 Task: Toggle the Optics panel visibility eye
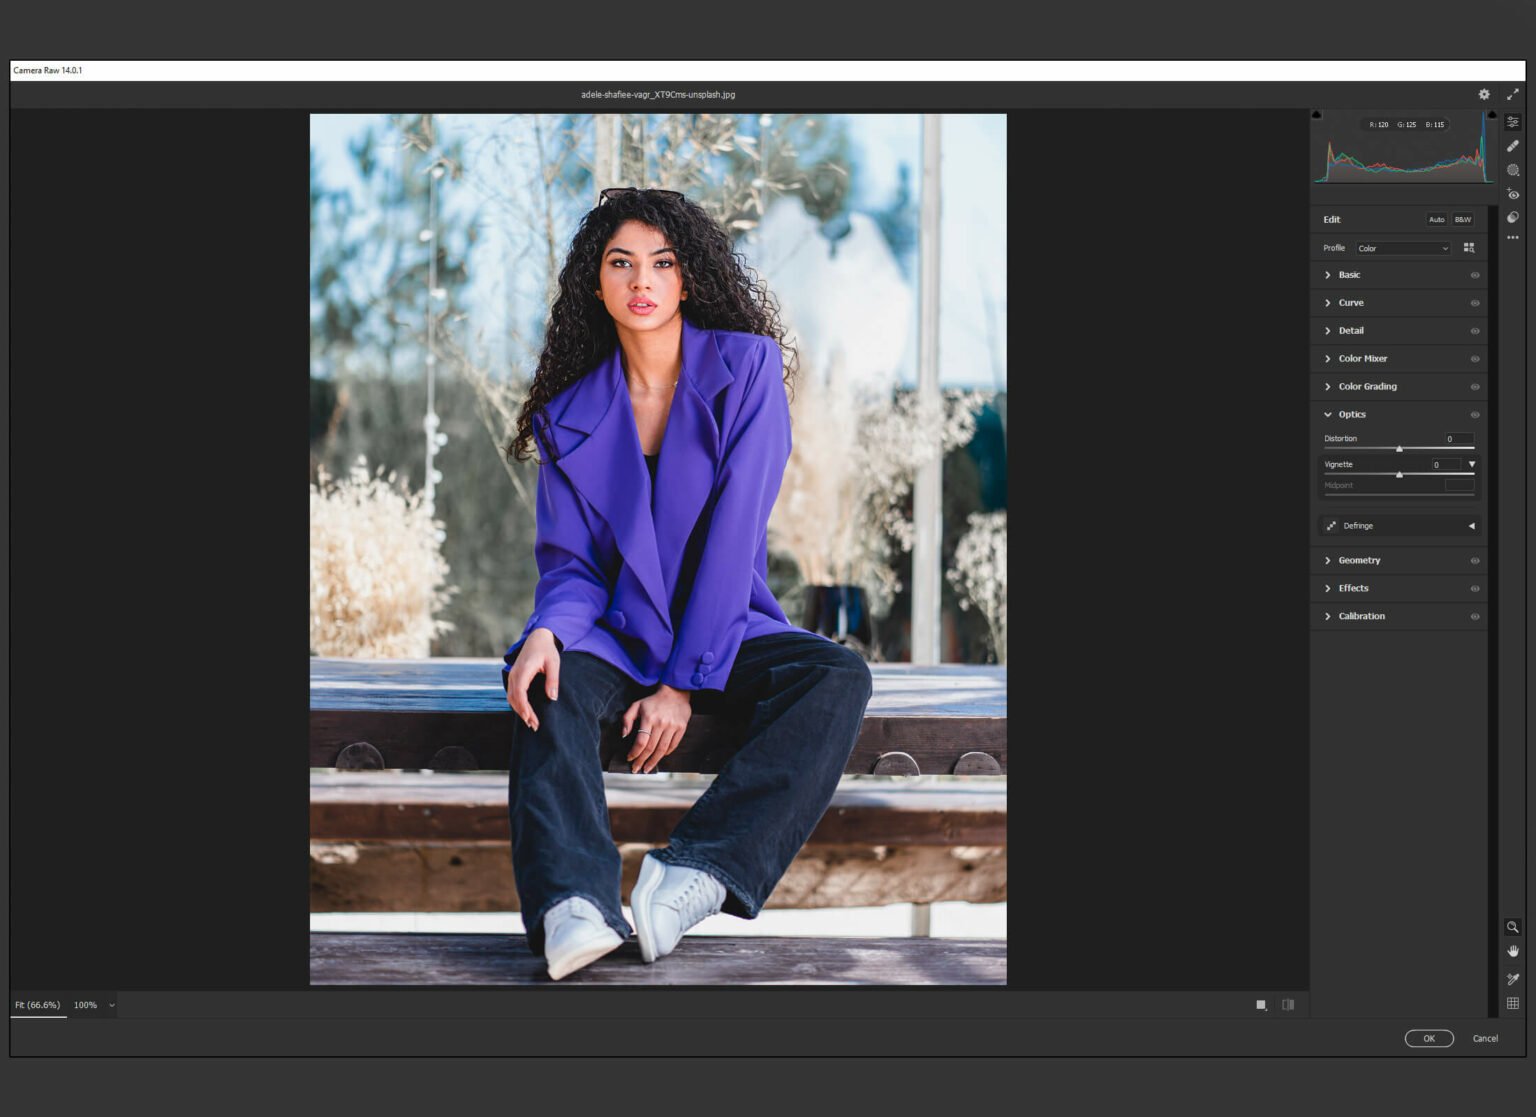pyautogui.click(x=1474, y=414)
